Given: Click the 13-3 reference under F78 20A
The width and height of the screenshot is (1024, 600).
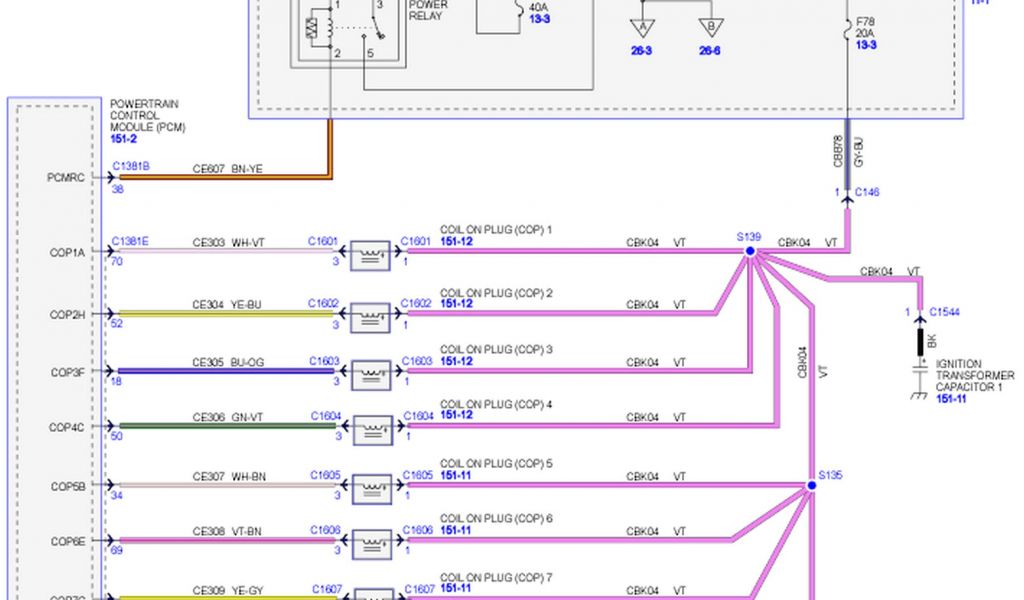Looking at the screenshot, I should click(866, 45).
